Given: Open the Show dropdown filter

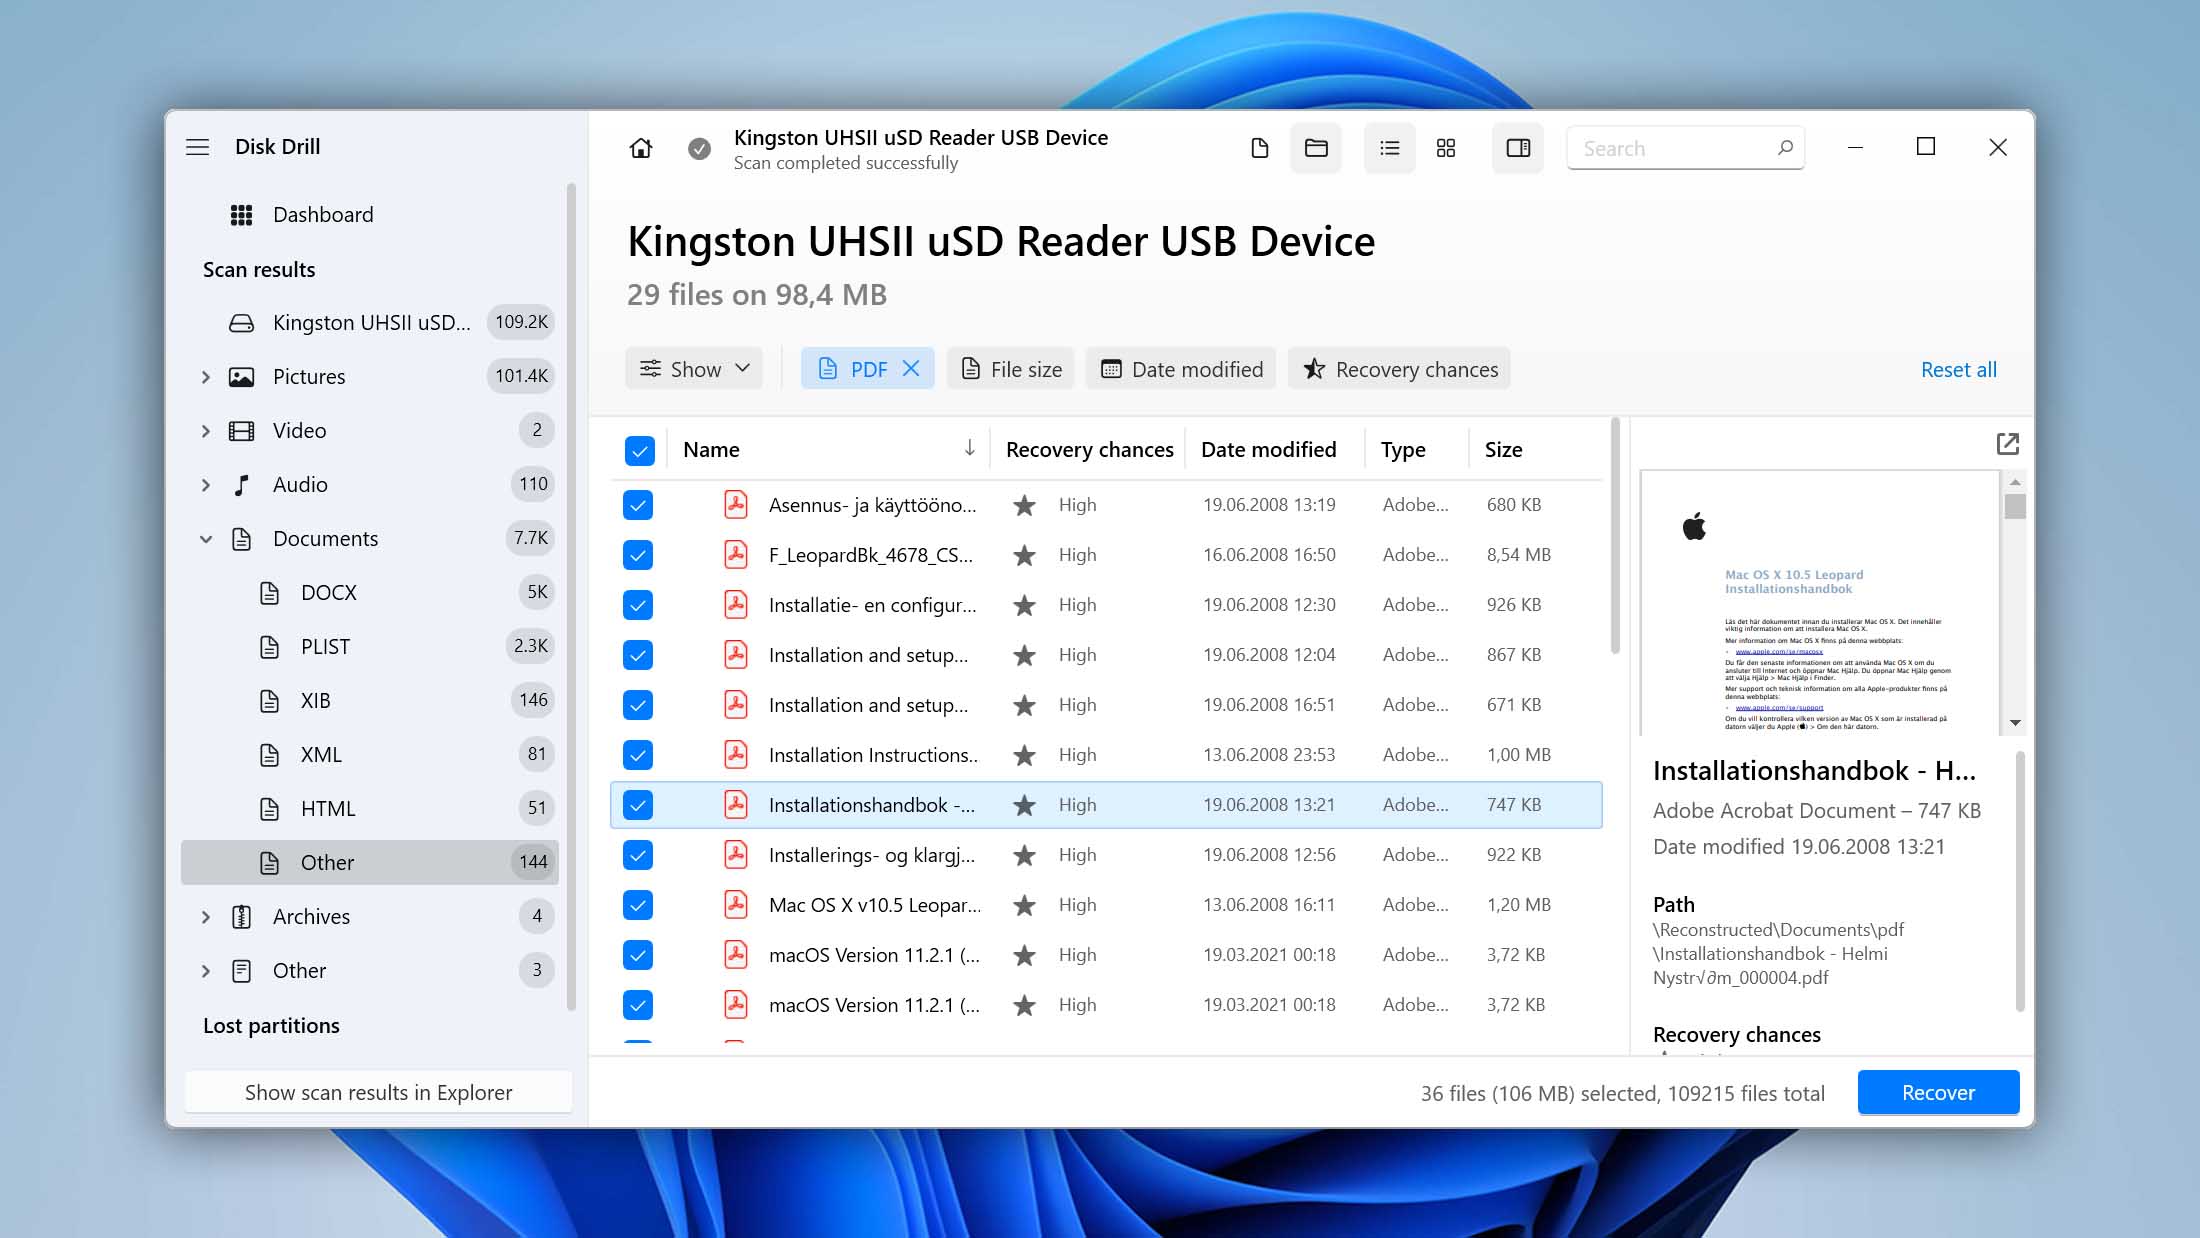Looking at the screenshot, I should (x=694, y=369).
